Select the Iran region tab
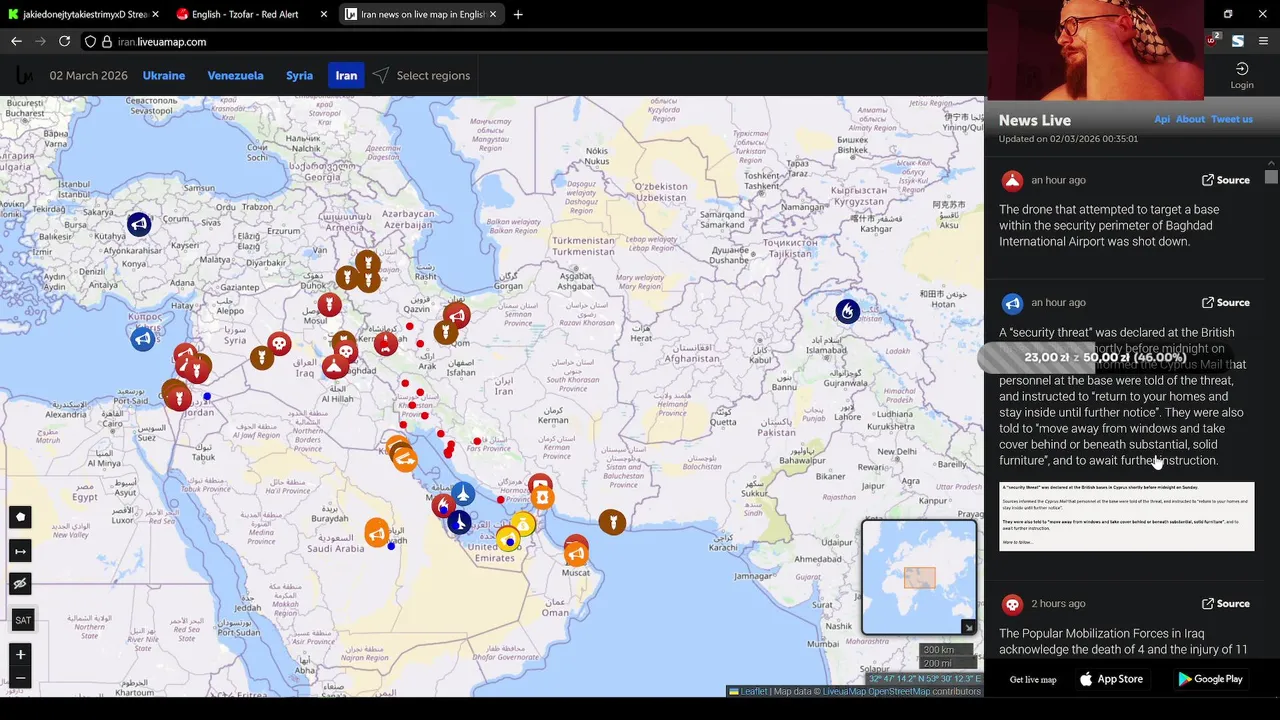The width and height of the screenshot is (1280, 720). click(346, 76)
